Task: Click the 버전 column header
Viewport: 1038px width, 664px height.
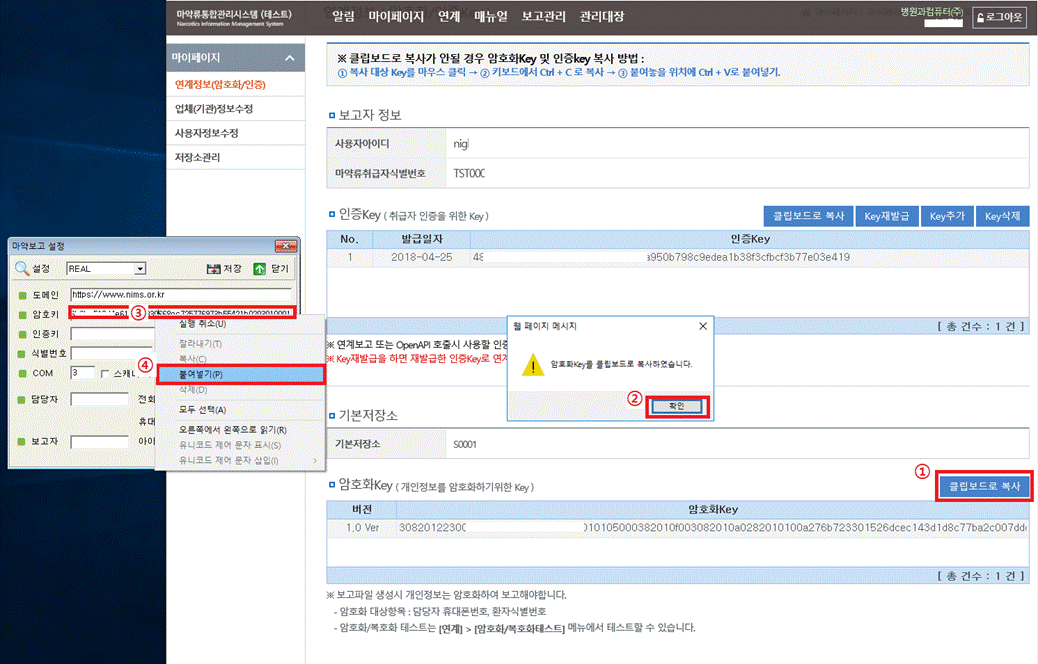Action: 362,510
